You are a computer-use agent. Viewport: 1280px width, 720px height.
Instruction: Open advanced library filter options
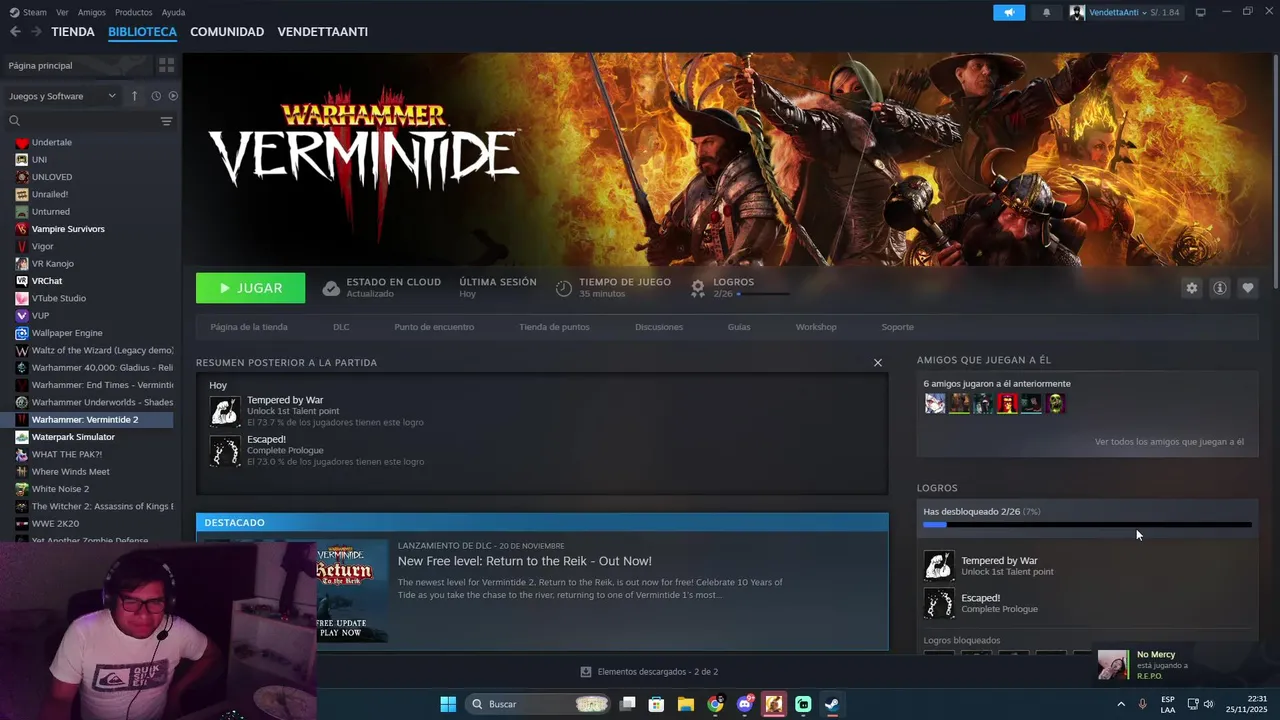point(166,121)
